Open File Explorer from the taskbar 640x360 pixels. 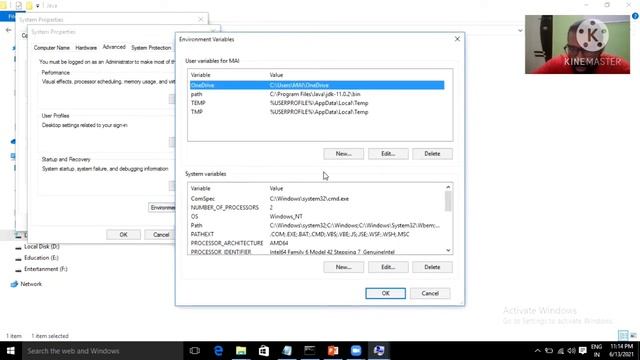(x=241, y=351)
